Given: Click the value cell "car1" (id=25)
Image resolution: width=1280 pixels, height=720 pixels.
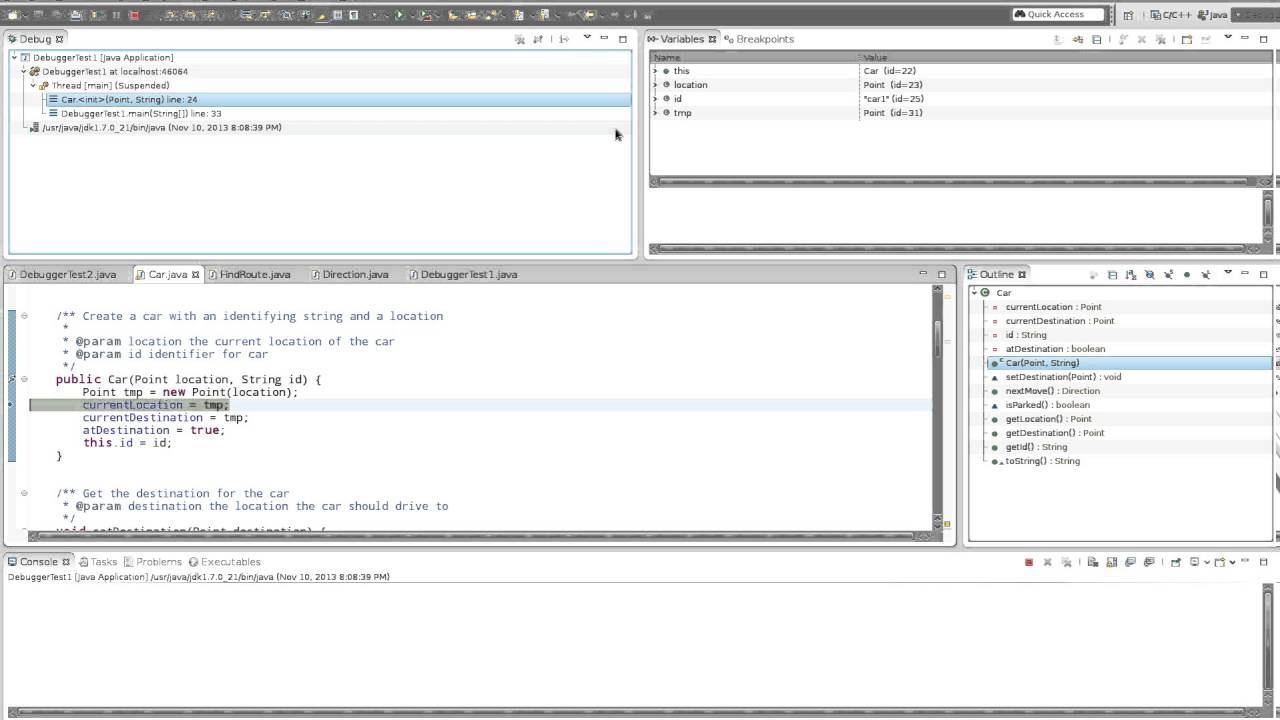Looking at the screenshot, I should tap(893, 99).
